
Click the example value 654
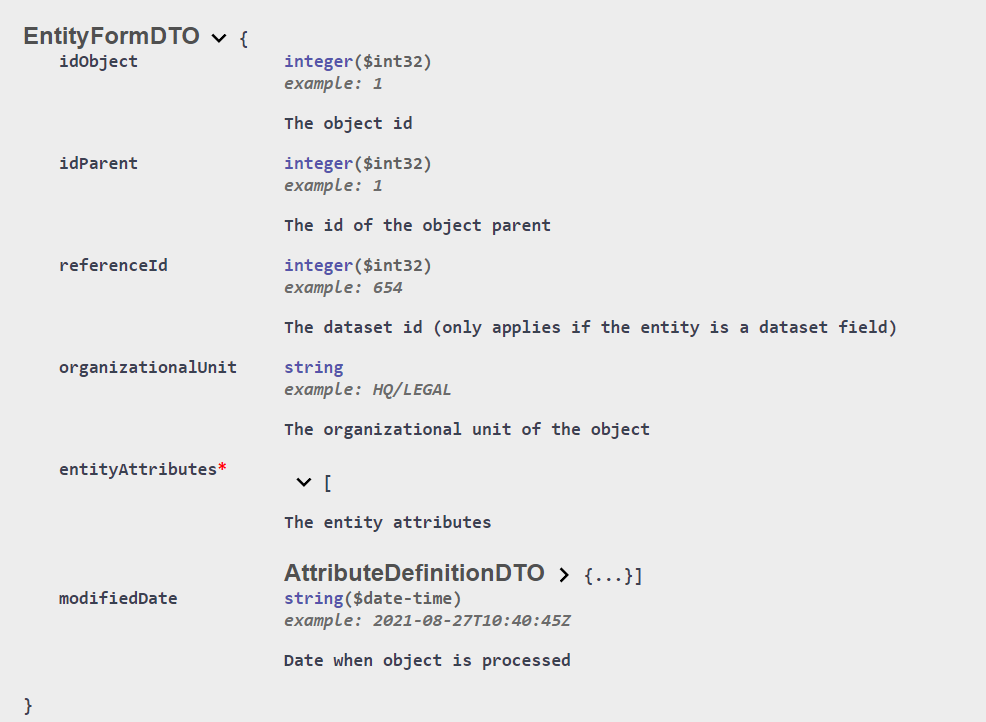(x=387, y=288)
